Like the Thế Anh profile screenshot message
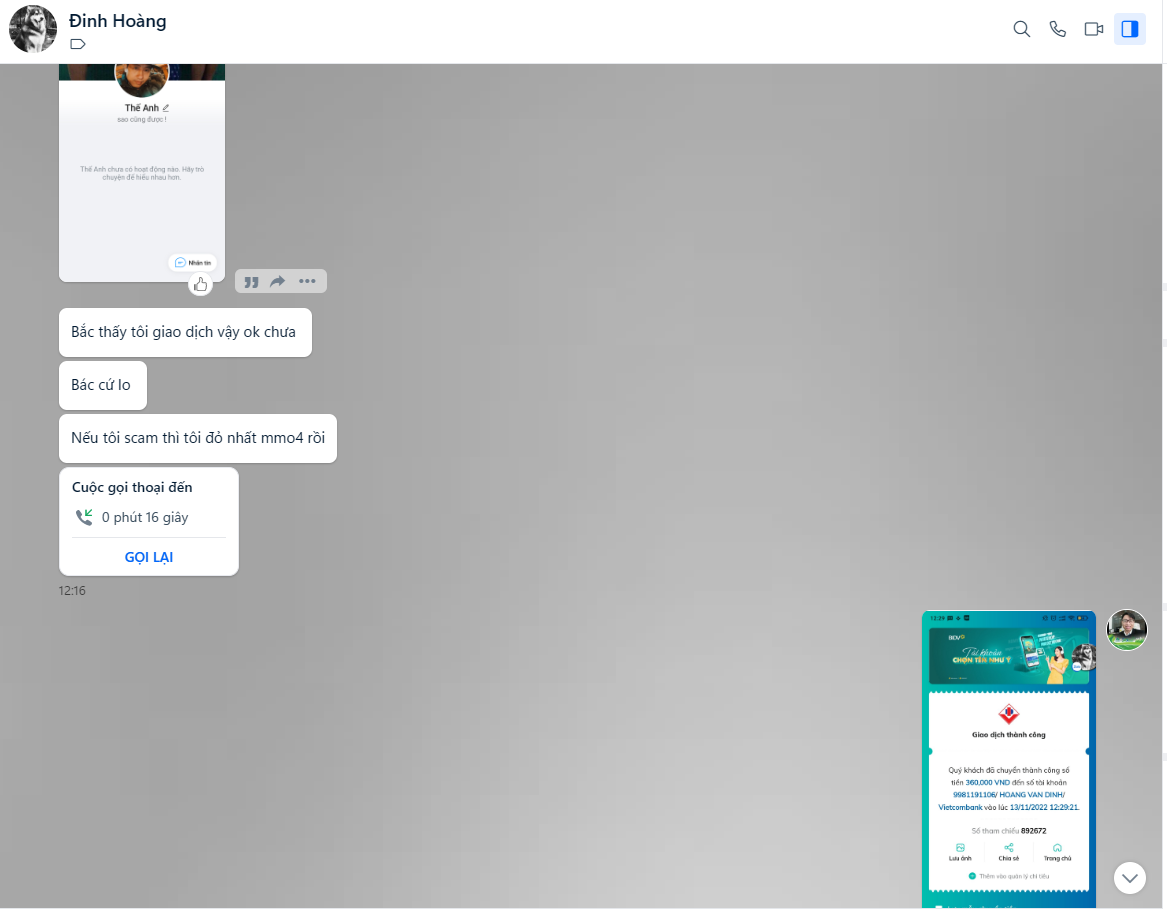This screenshot has width=1167, height=909. (x=200, y=284)
